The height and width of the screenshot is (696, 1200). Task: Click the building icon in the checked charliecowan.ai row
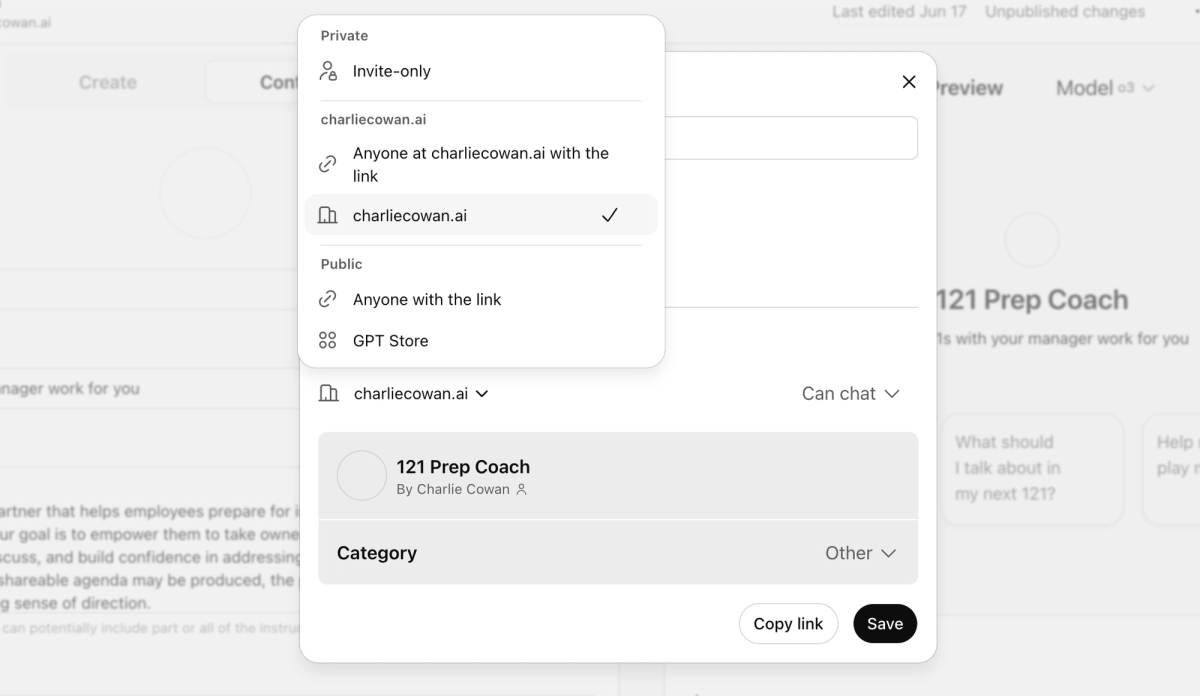[328, 215]
